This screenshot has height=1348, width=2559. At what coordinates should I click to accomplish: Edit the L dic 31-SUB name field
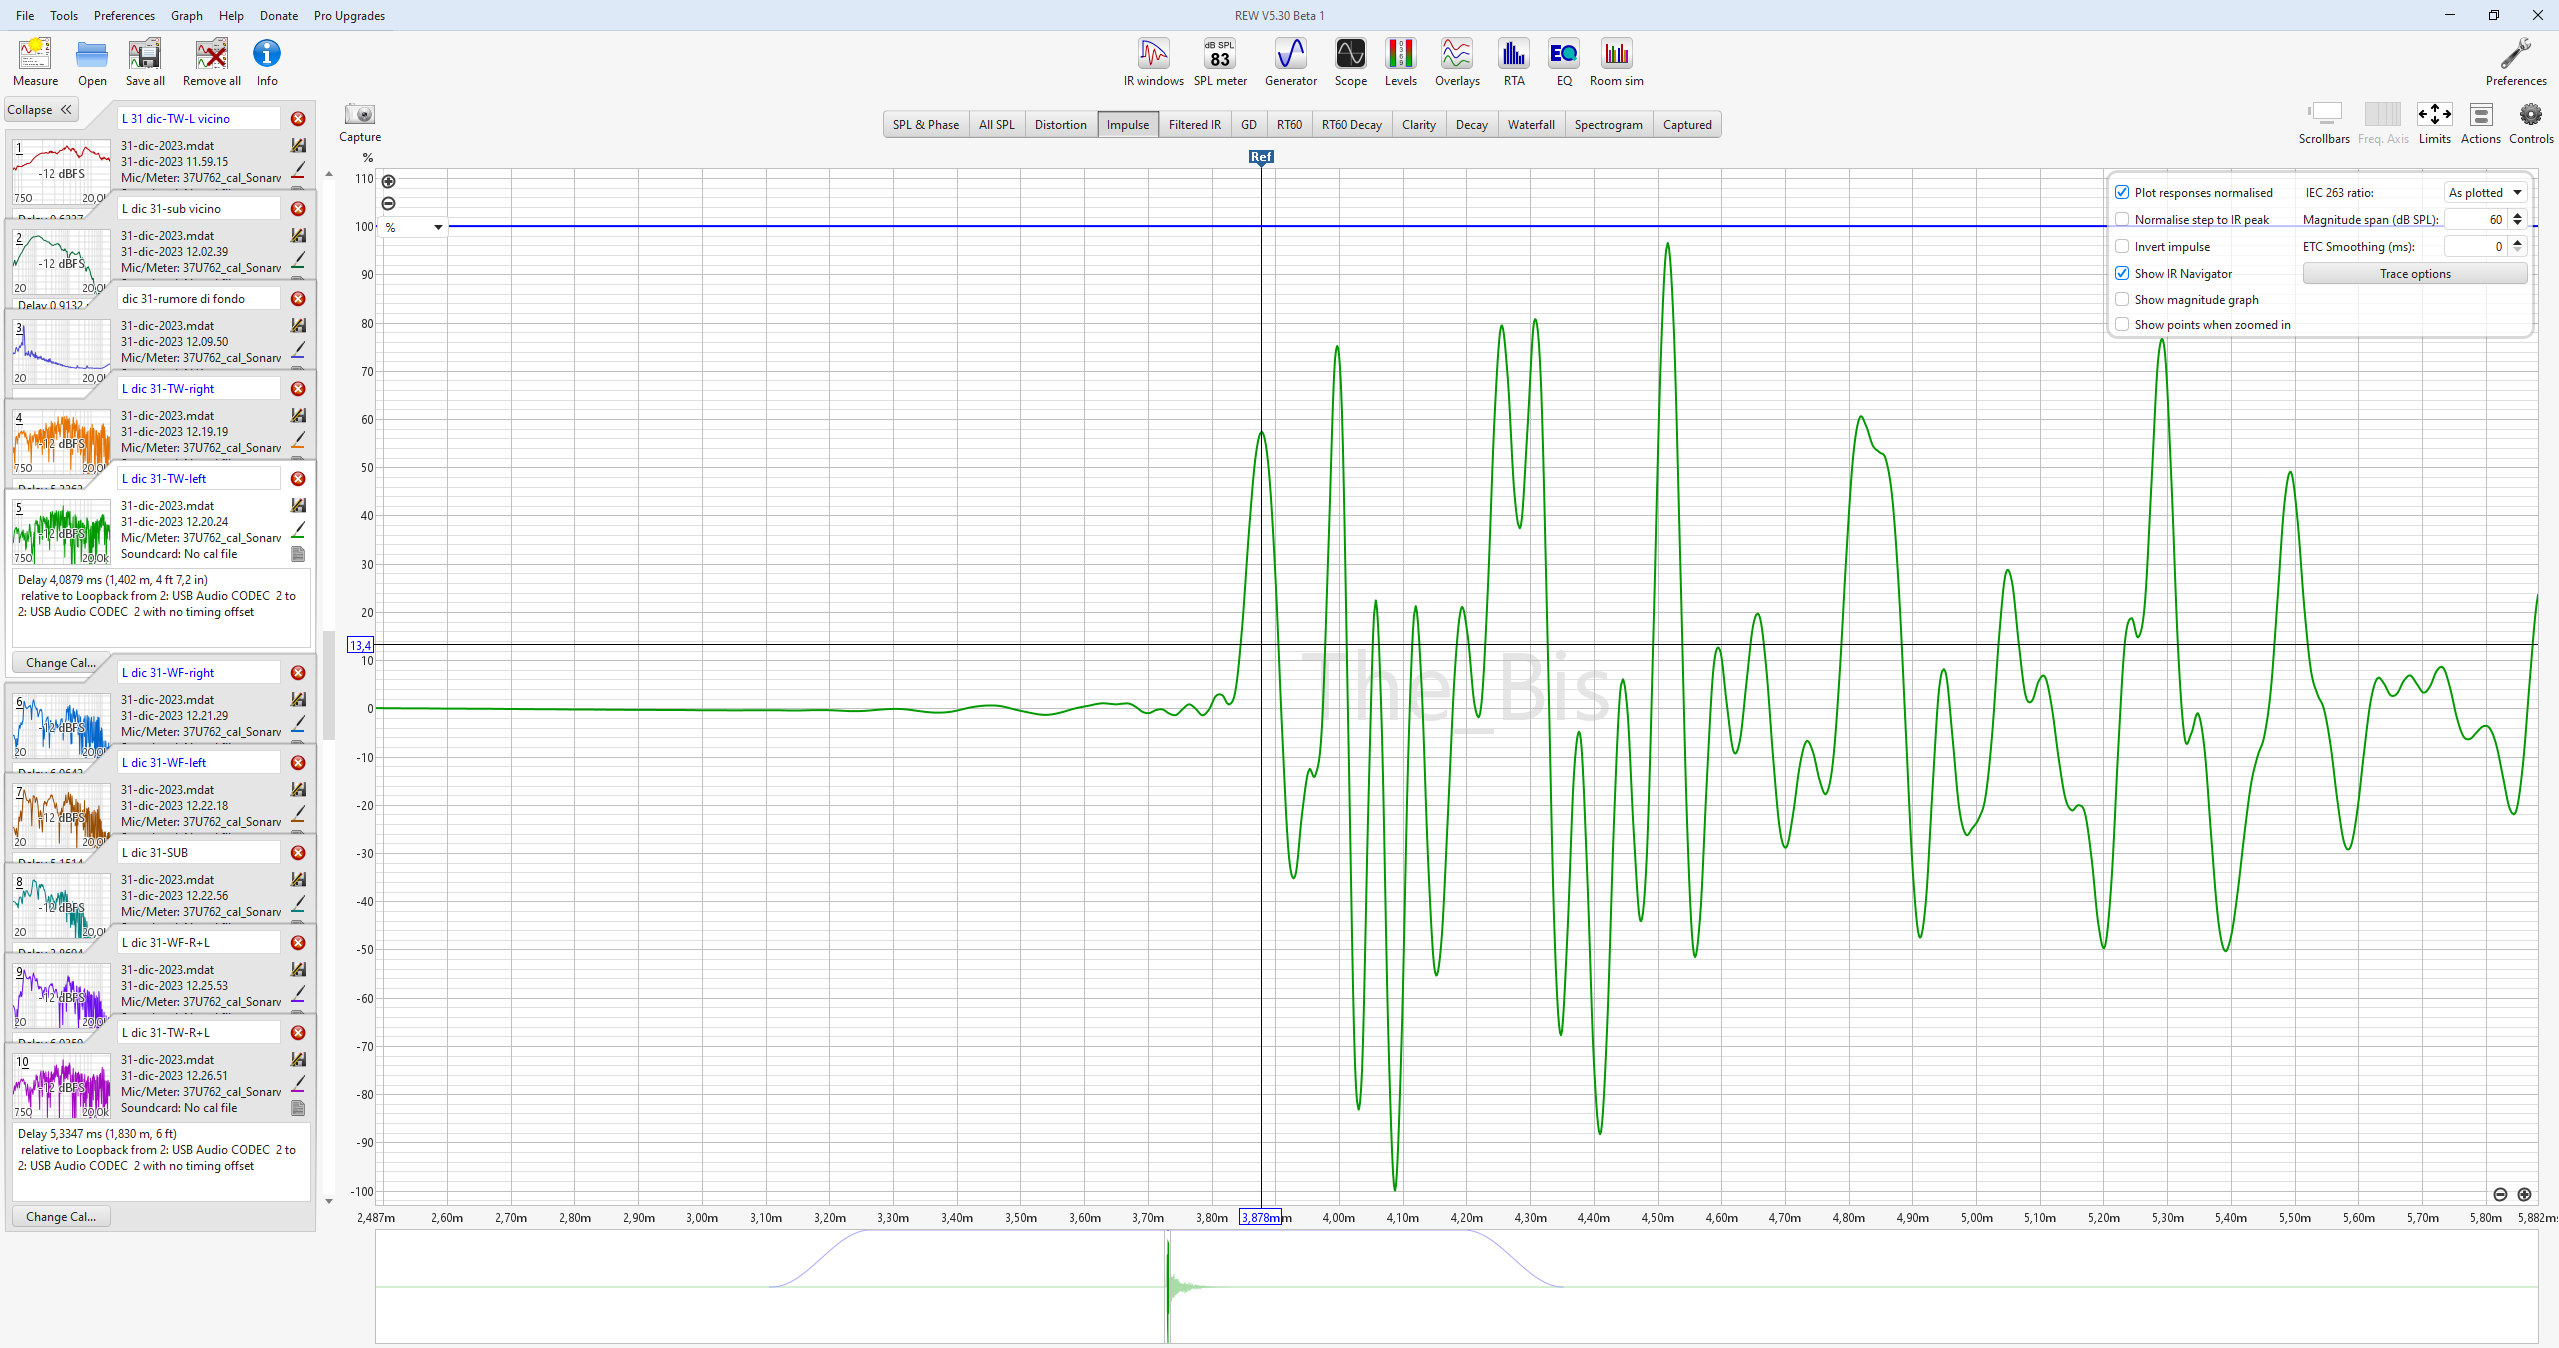click(198, 852)
